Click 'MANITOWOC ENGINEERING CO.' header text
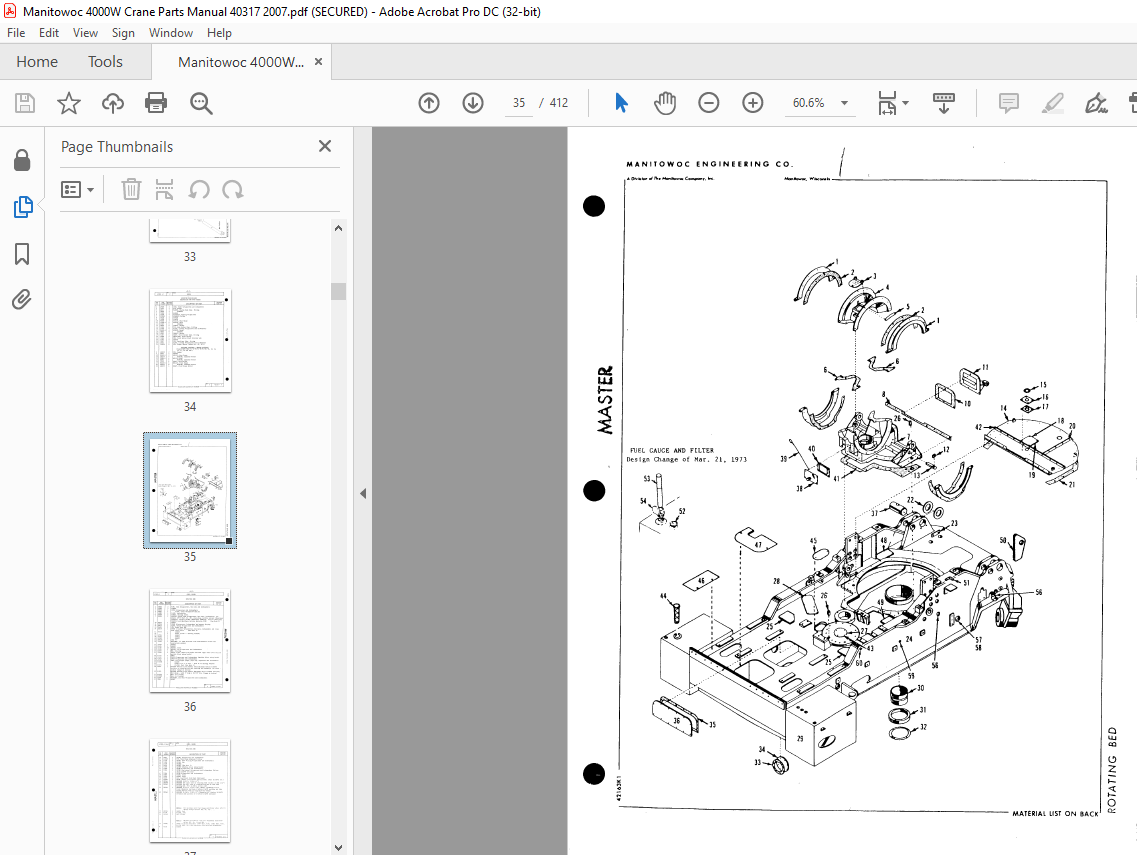 click(710, 164)
